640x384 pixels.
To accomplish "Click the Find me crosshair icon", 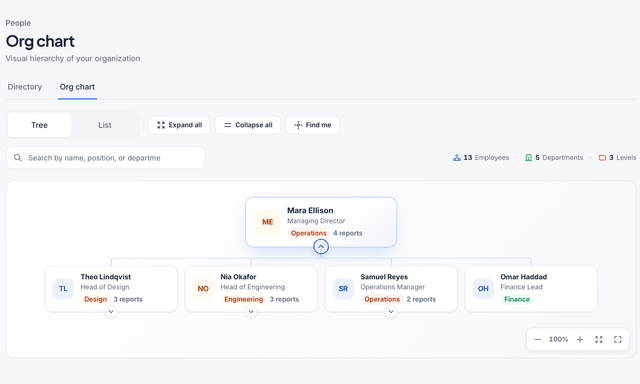I will point(298,125).
